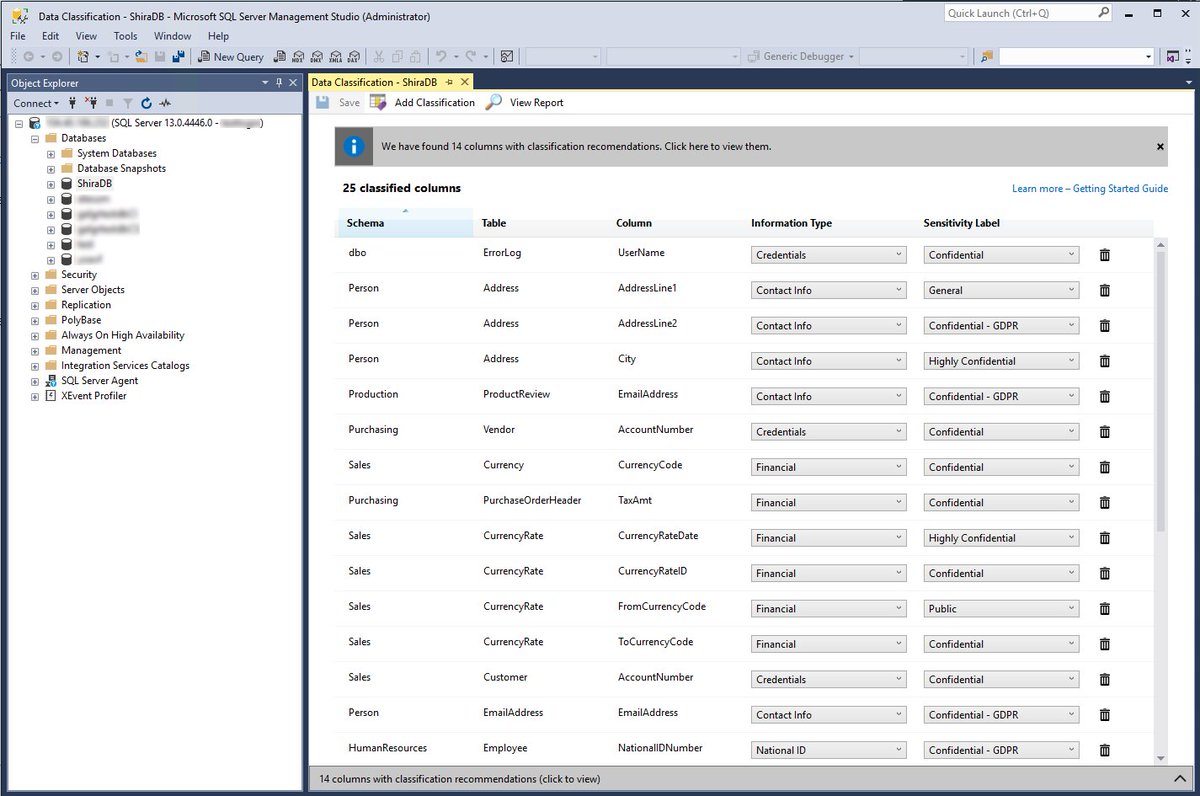Delete classification for AddressLine2 row
The image size is (1200, 796).
click(x=1105, y=326)
